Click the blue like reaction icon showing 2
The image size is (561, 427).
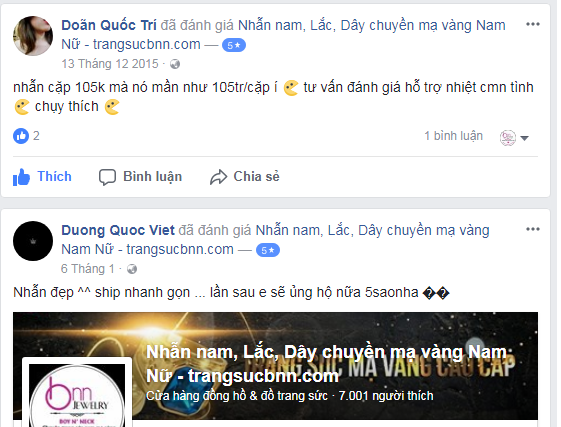[x=21, y=136]
